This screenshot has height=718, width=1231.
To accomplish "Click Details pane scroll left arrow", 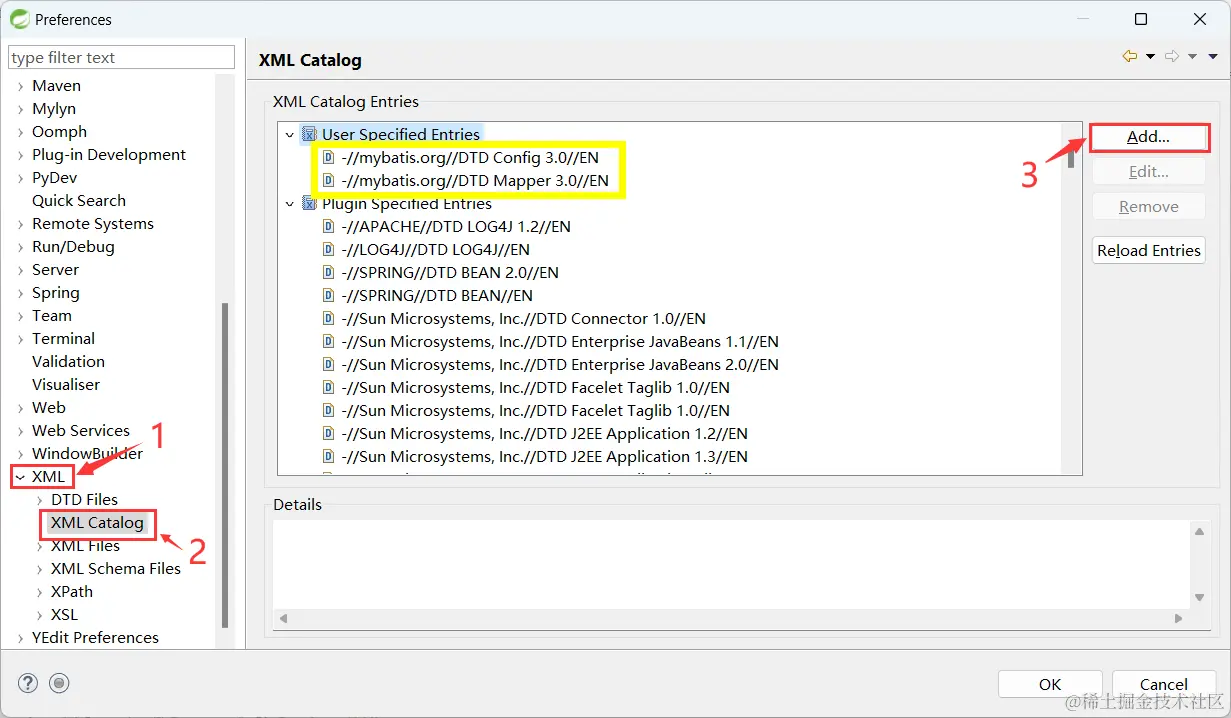I will (284, 619).
